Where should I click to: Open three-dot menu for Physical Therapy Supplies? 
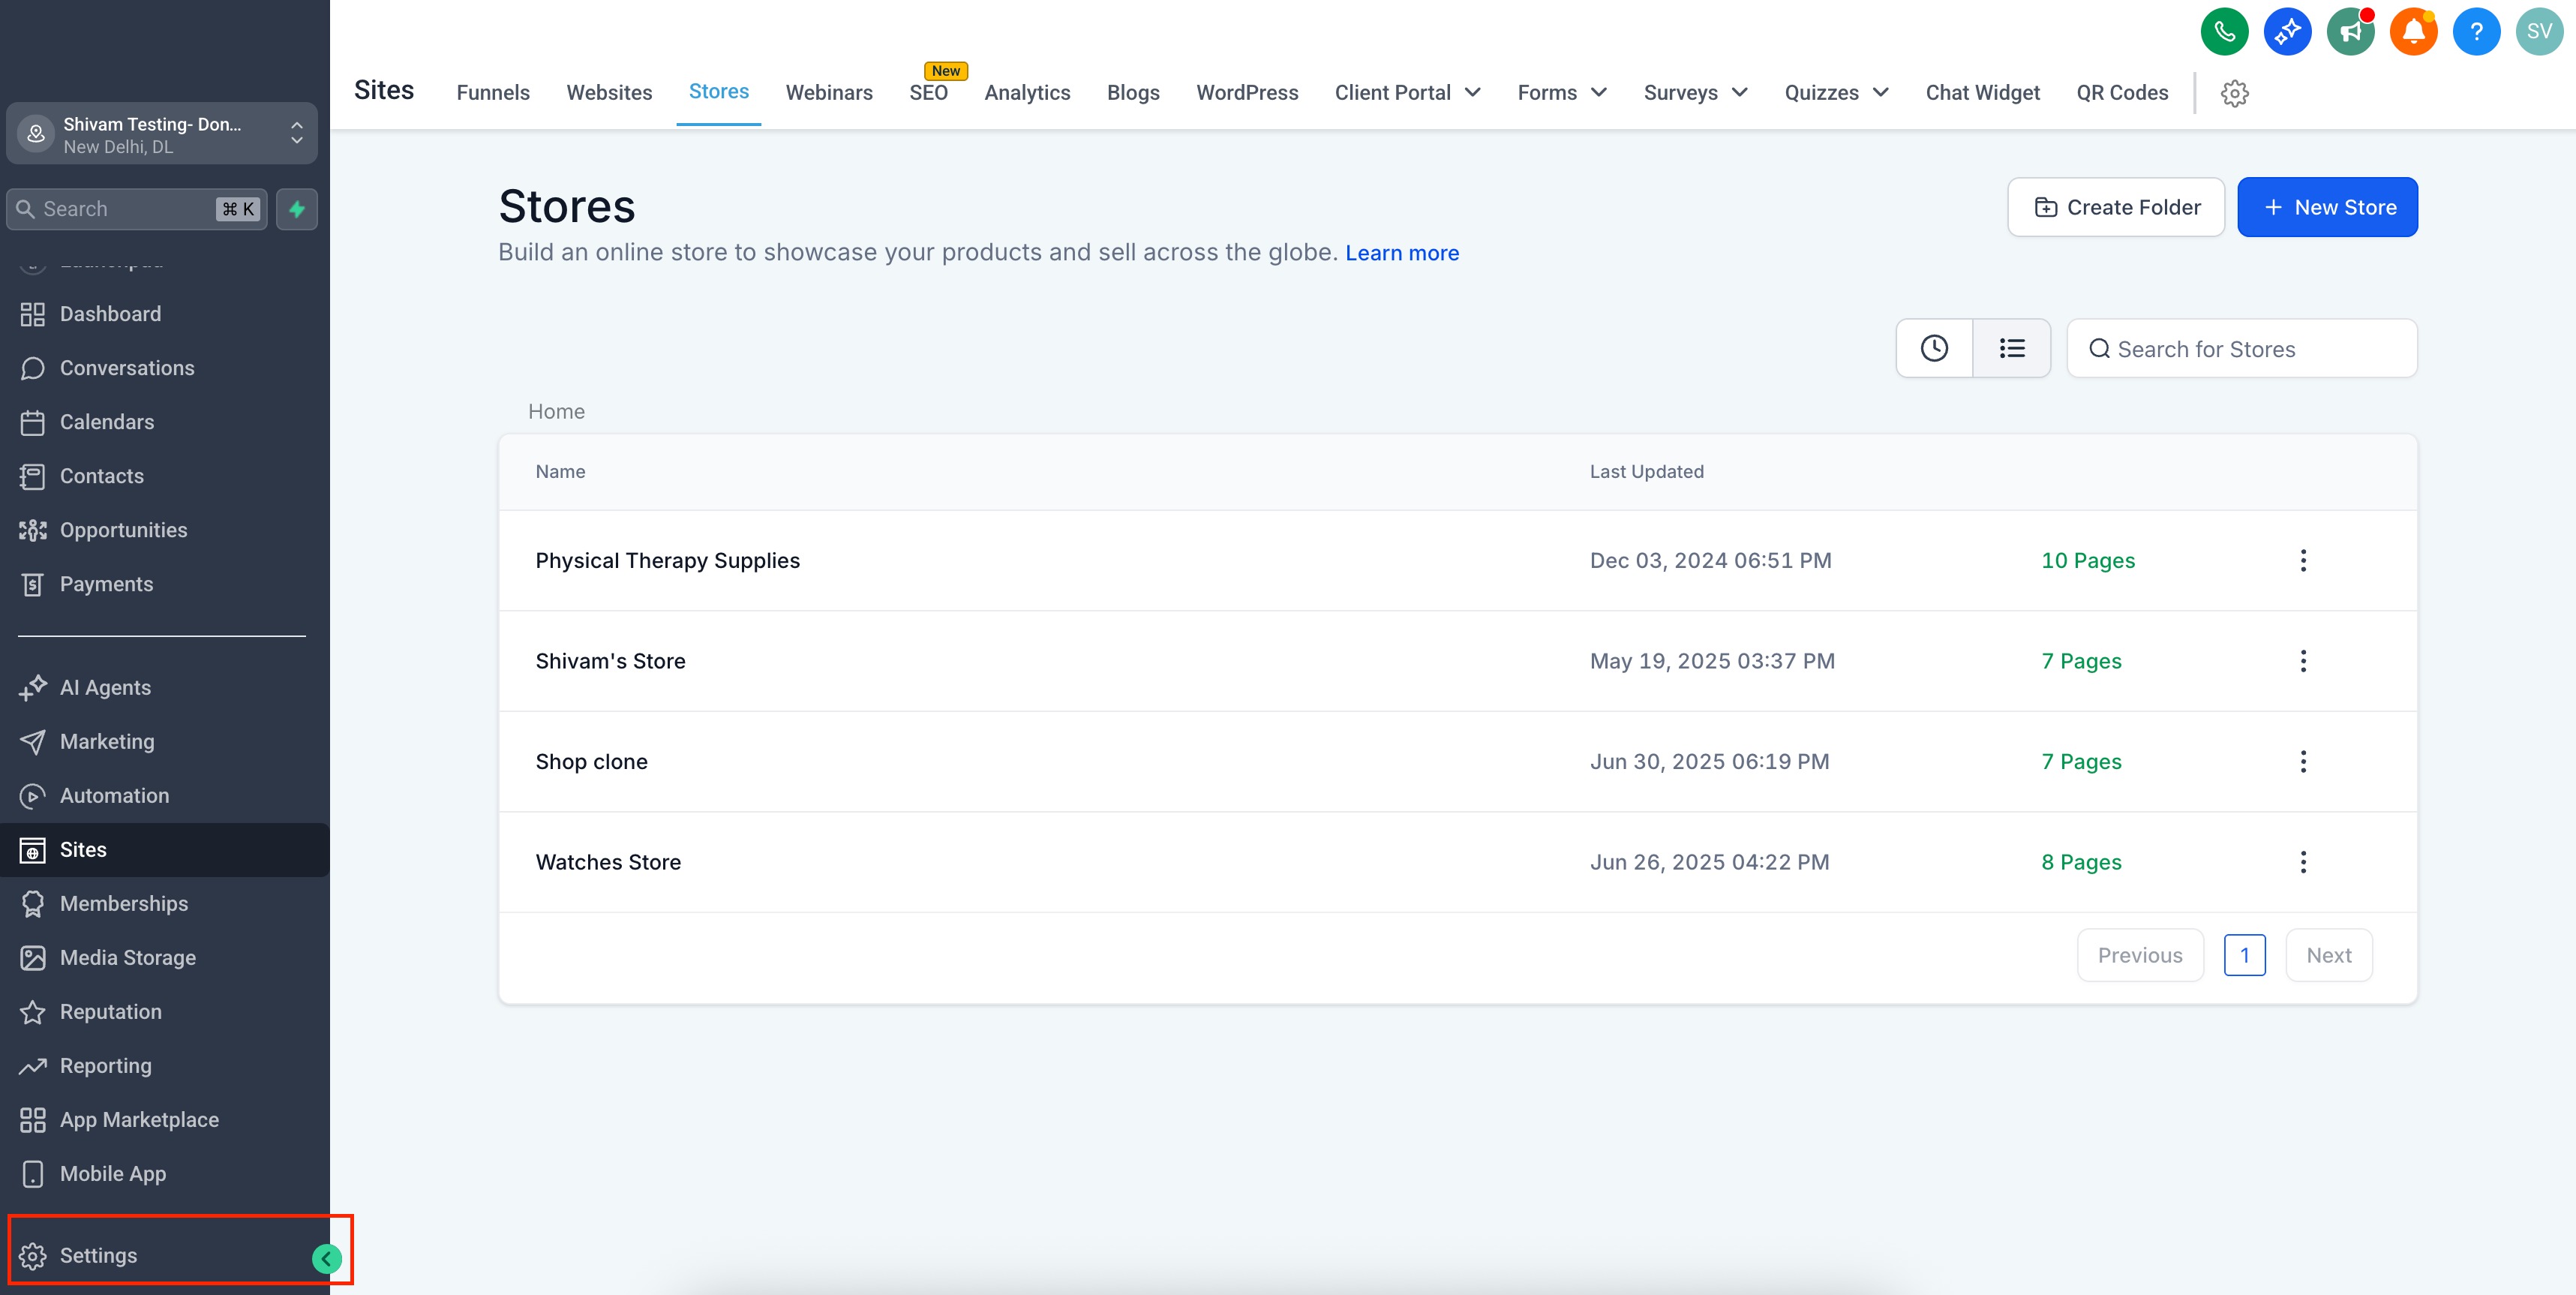click(x=2302, y=560)
